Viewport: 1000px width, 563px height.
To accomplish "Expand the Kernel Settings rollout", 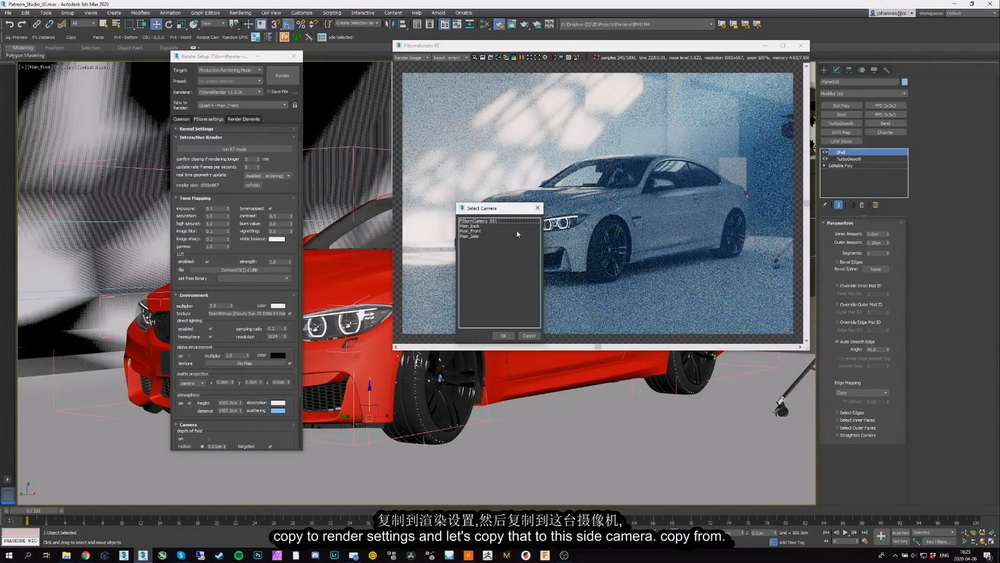I will 196,129.
